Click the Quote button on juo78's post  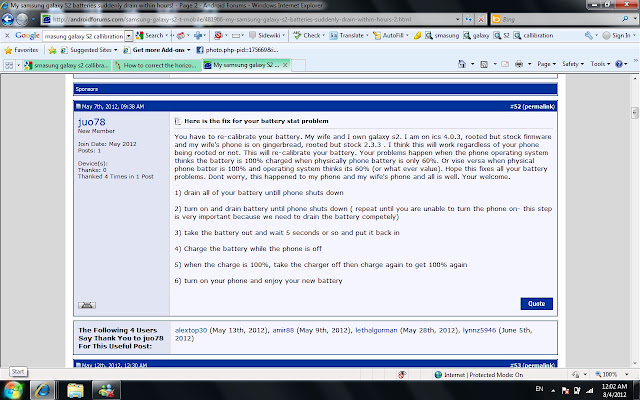point(536,304)
